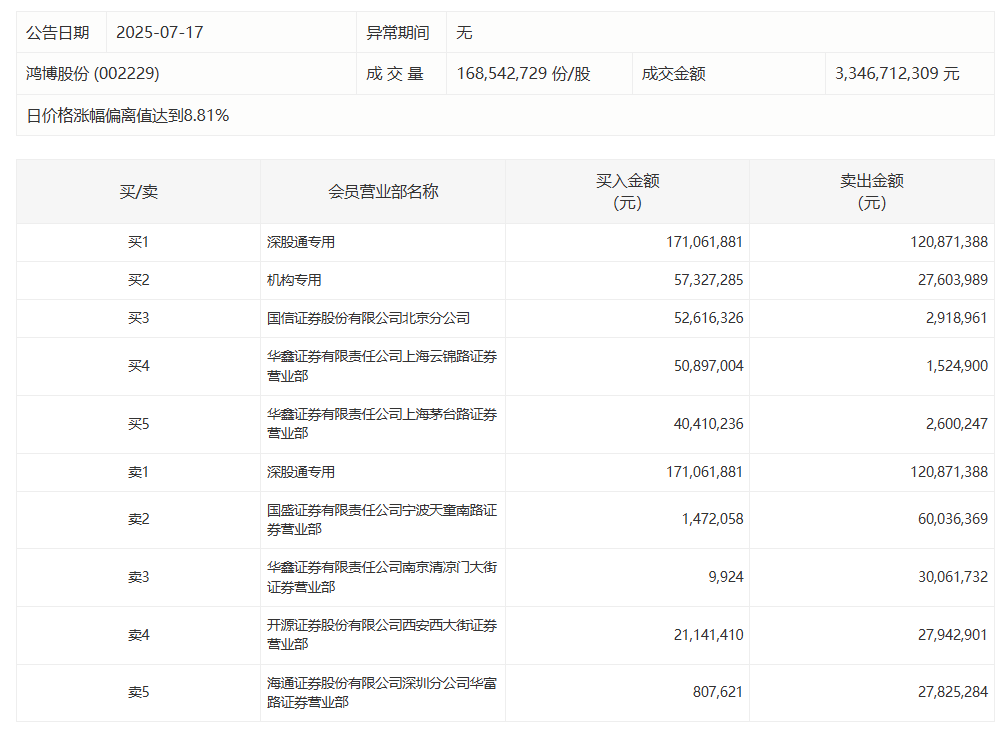Click 深股通专用 in the 卖1 row

[x=301, y=472]
